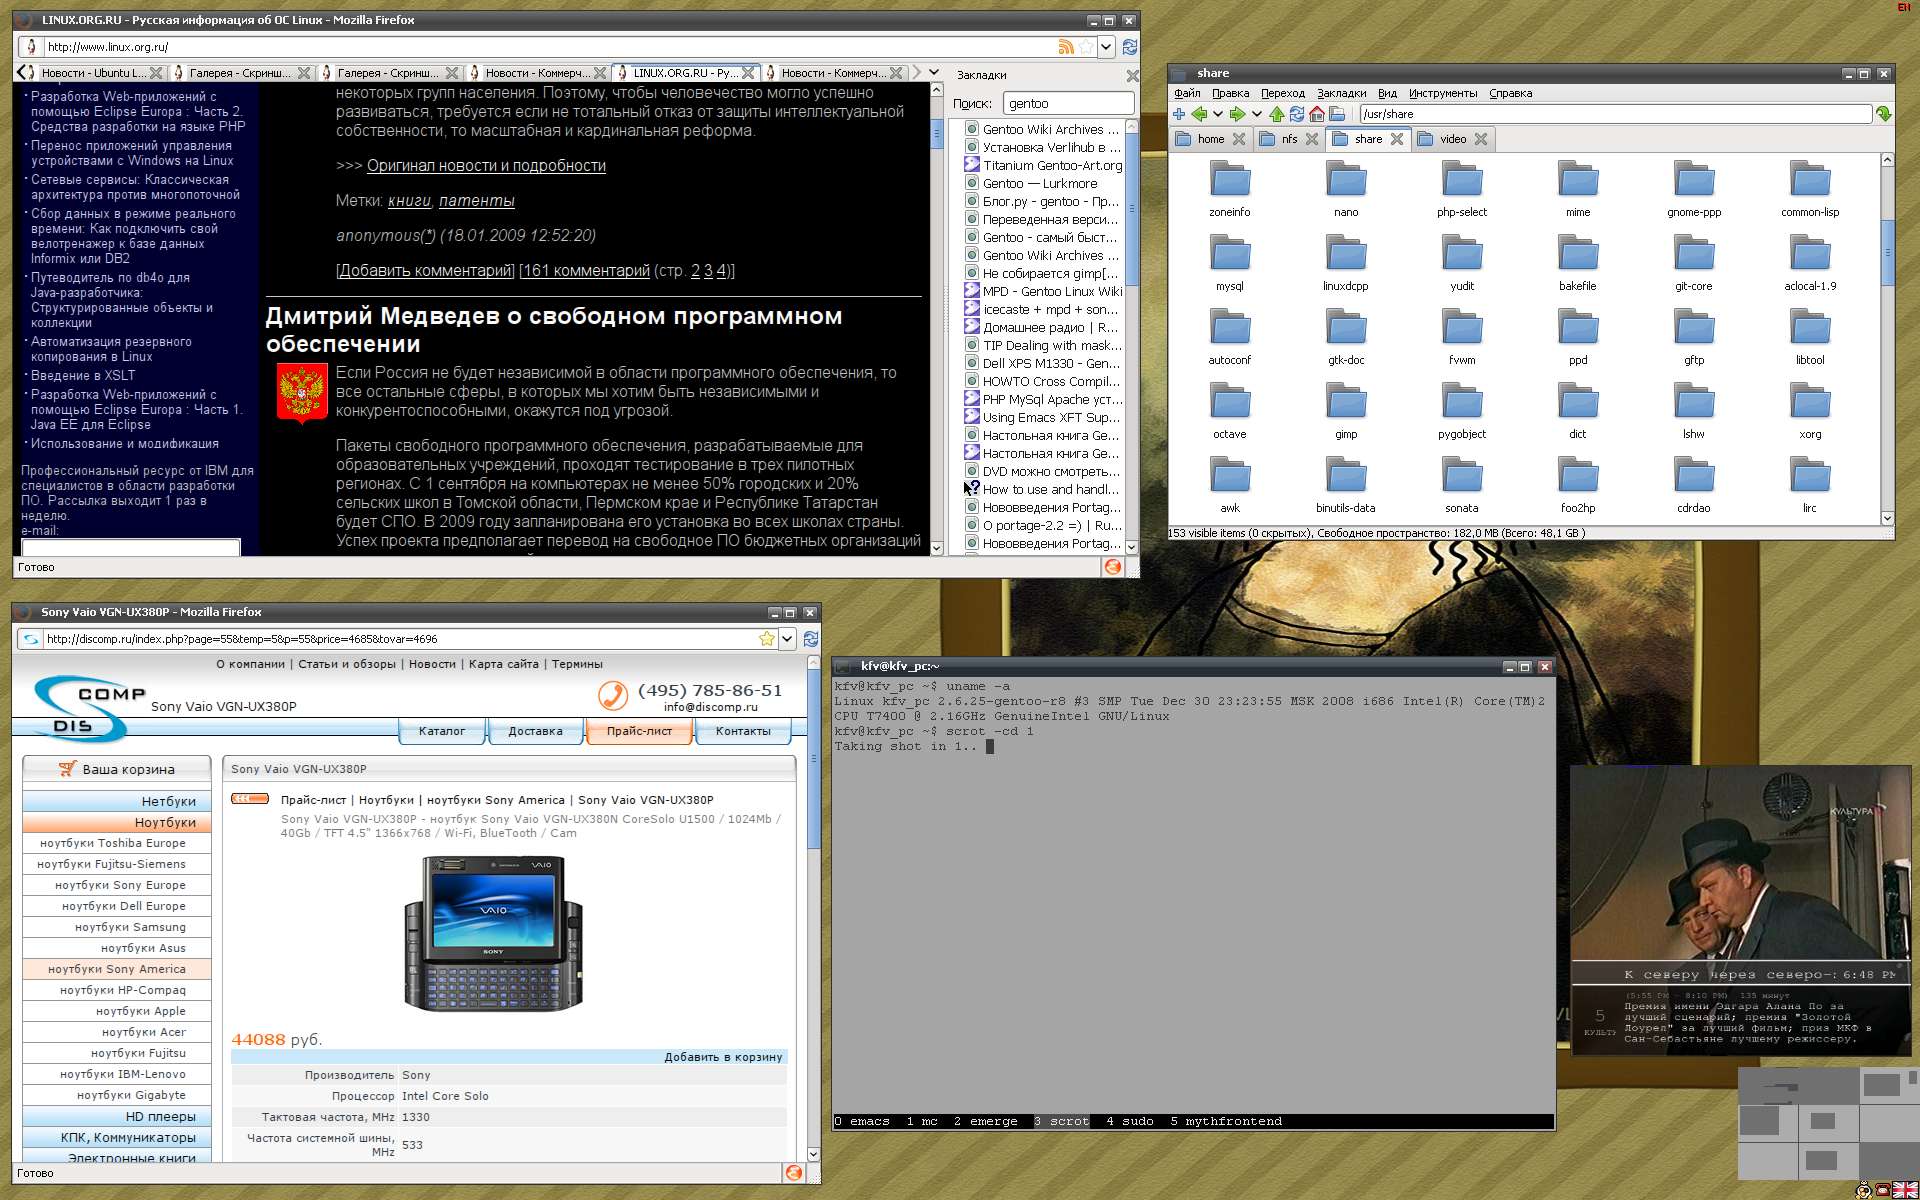The image size is (1920, 1200).
Task: Open the Инструменты menu in file manager
Action: click(x=1443, y=93)
